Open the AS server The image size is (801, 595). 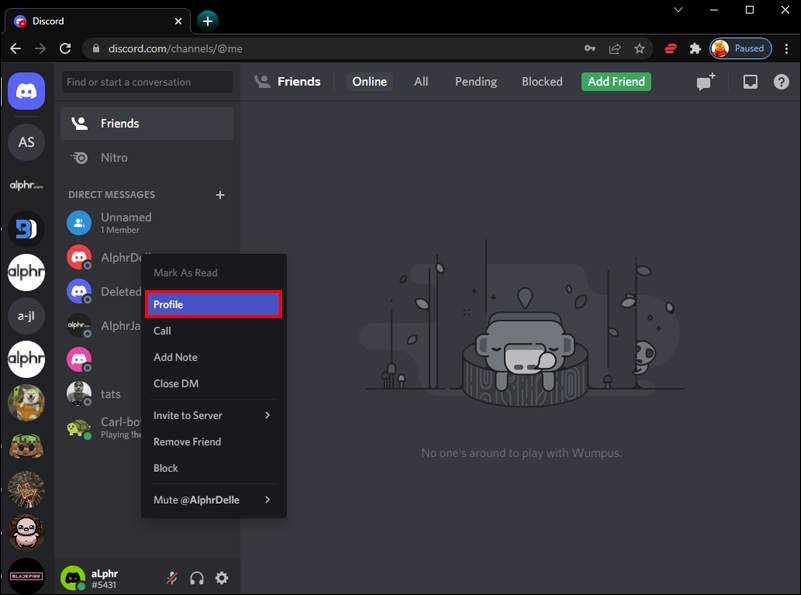coord(26,142)
